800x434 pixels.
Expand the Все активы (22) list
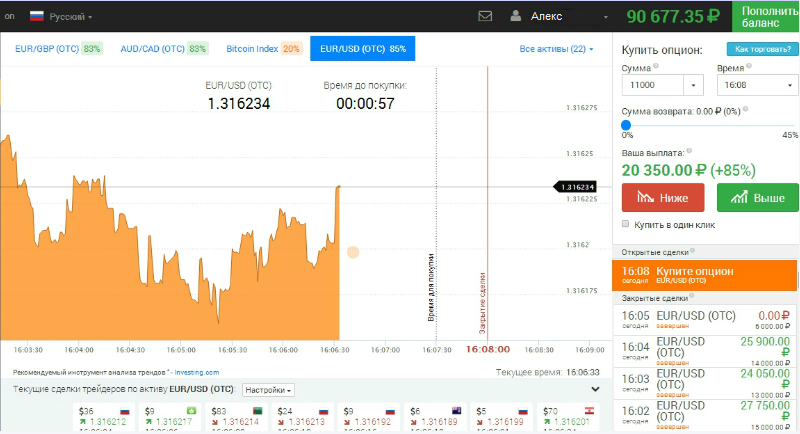point(556,48)
